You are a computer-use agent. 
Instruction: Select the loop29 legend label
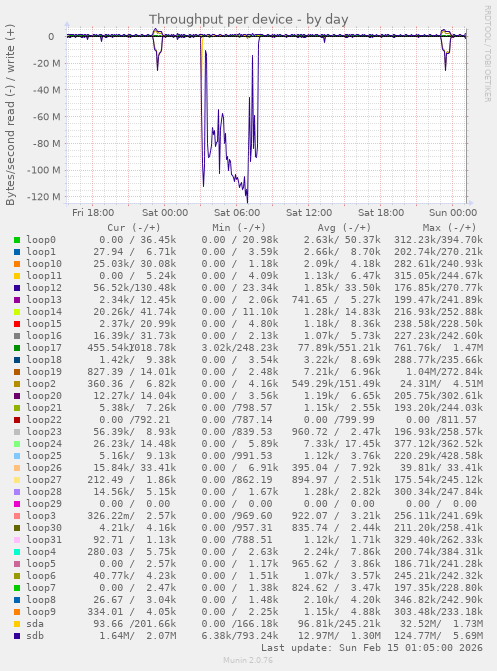click(44, 504)
